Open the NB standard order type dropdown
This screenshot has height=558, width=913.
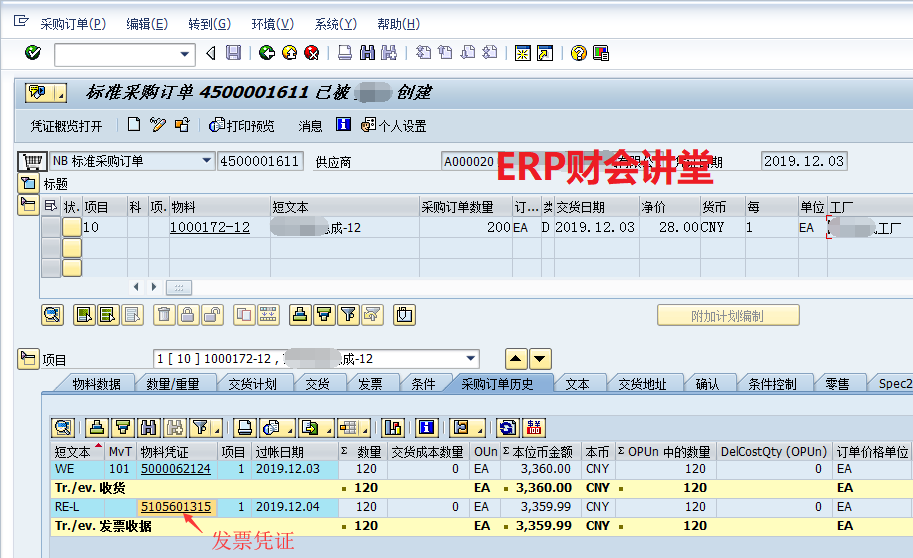[207, 161]
